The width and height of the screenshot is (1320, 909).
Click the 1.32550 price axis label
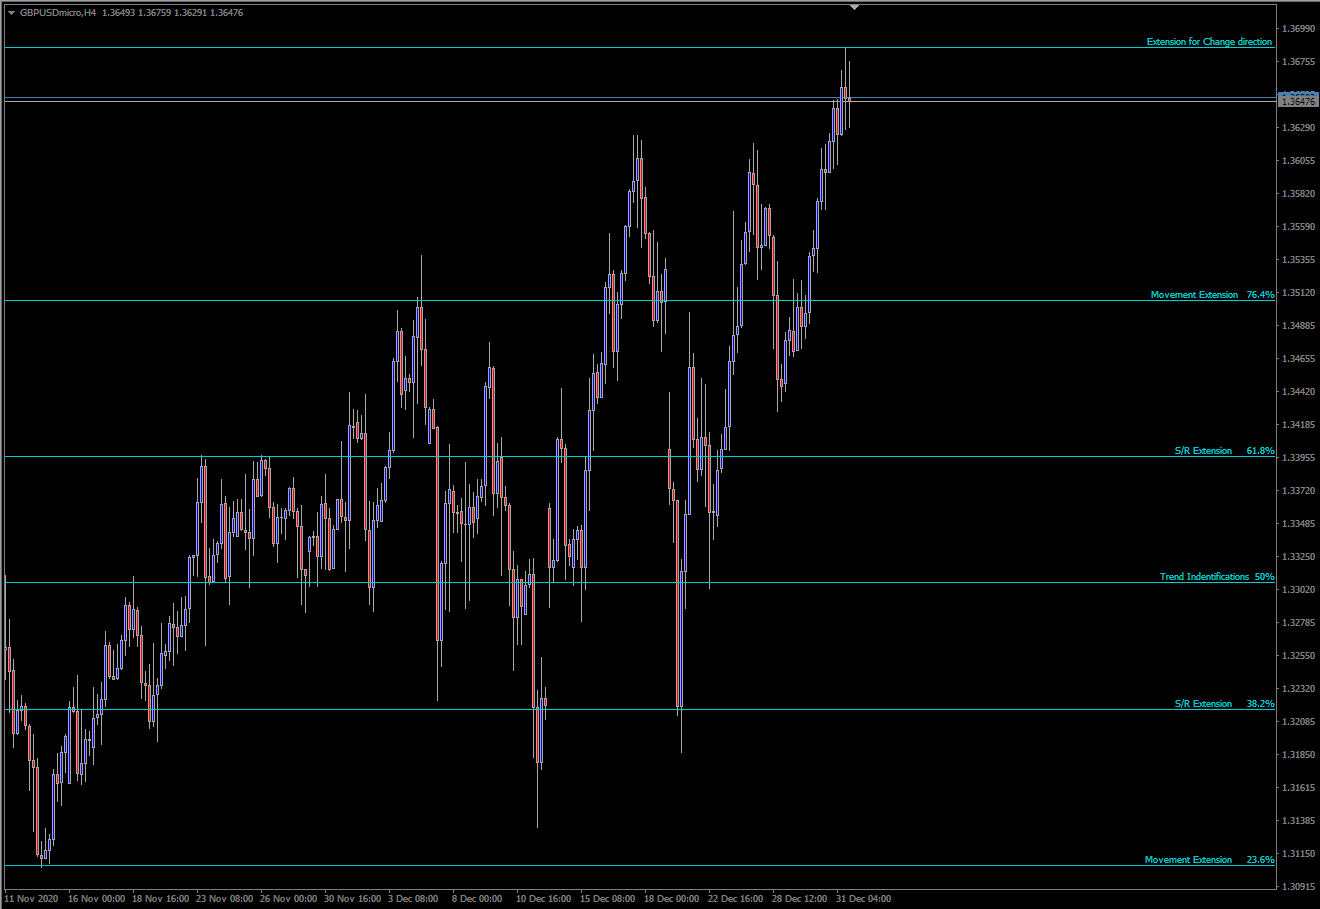pos(1297,656)
